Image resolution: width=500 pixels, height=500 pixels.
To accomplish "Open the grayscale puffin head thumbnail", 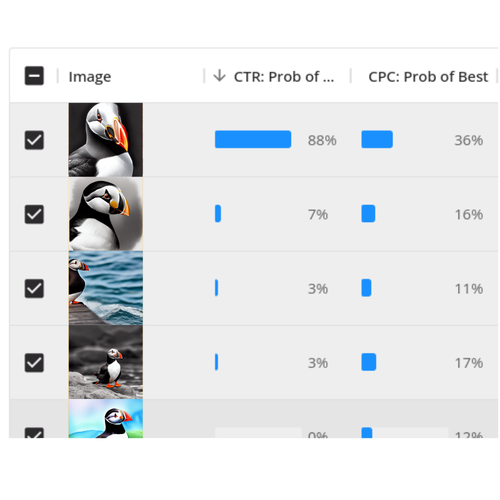I will coord(106,214).
